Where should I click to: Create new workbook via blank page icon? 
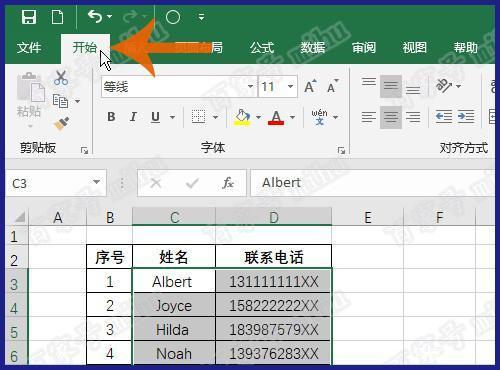pyautogui.click(x=57, y=17)
